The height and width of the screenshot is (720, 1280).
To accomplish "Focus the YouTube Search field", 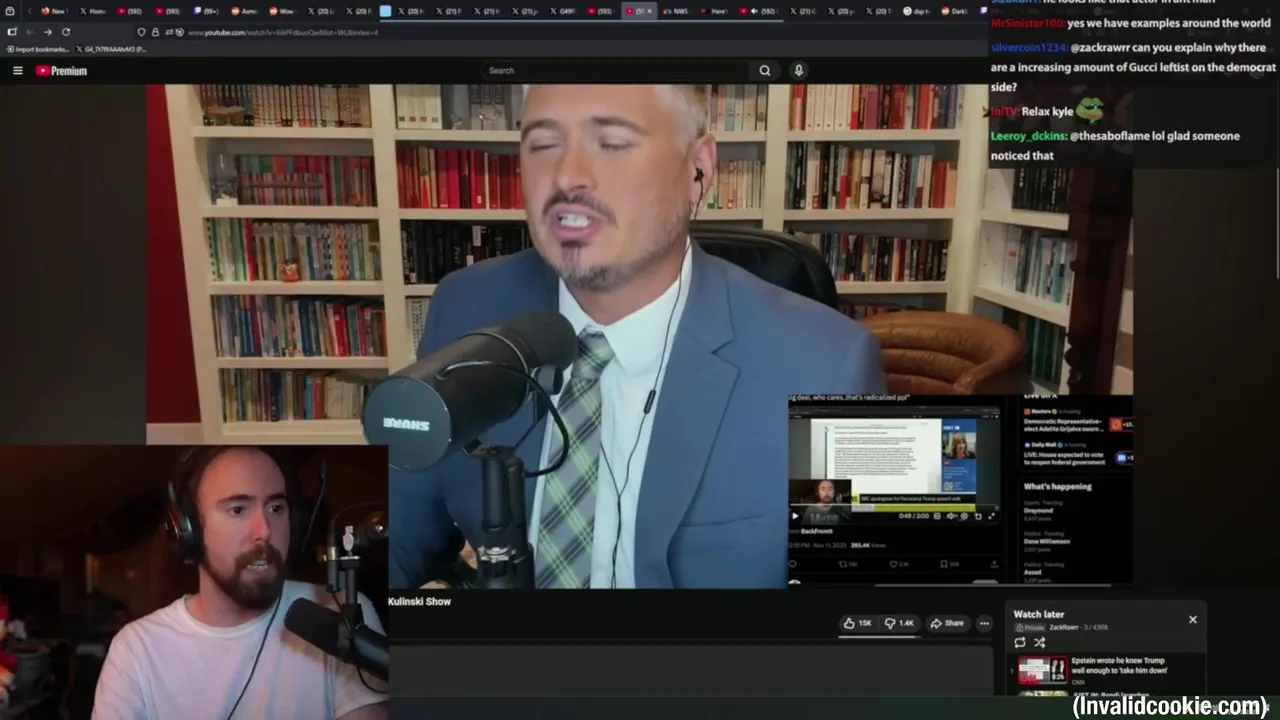I will 615,70.
